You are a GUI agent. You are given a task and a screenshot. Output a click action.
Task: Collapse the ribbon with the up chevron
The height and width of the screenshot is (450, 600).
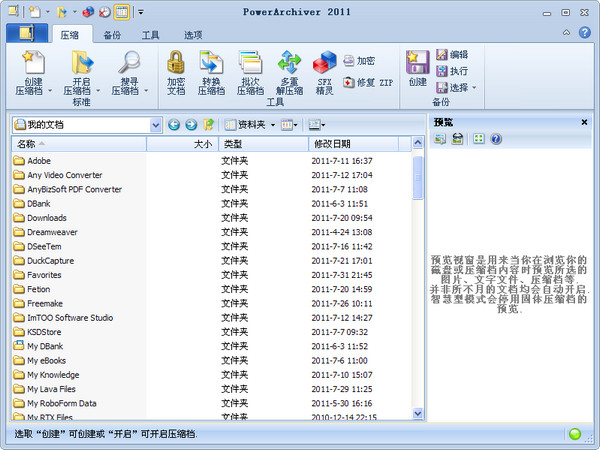(566, 33)
